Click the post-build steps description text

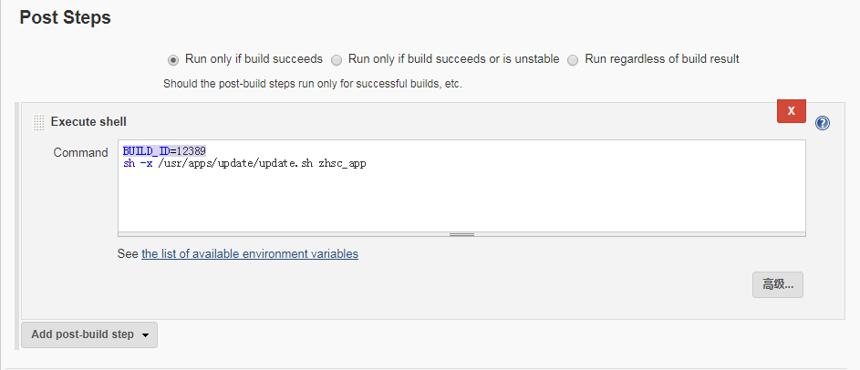coord(313,85)
